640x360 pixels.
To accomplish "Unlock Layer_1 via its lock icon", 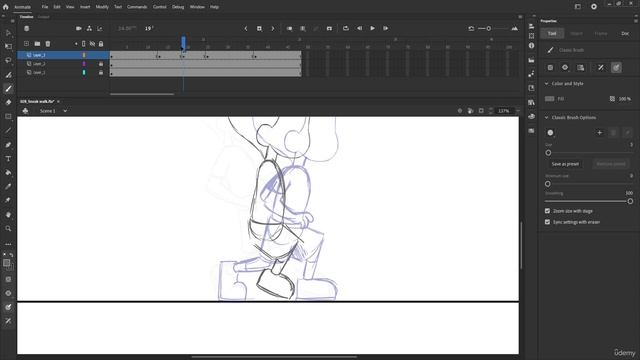I will (101, 72).
